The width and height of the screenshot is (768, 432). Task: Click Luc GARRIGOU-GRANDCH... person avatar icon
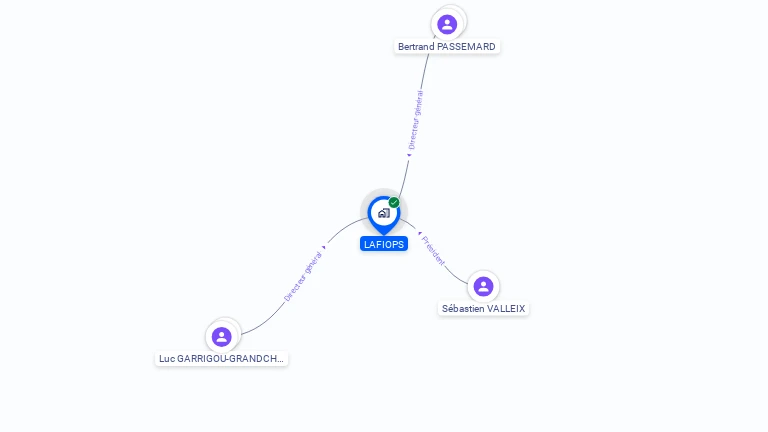click(x=221, y=337)
